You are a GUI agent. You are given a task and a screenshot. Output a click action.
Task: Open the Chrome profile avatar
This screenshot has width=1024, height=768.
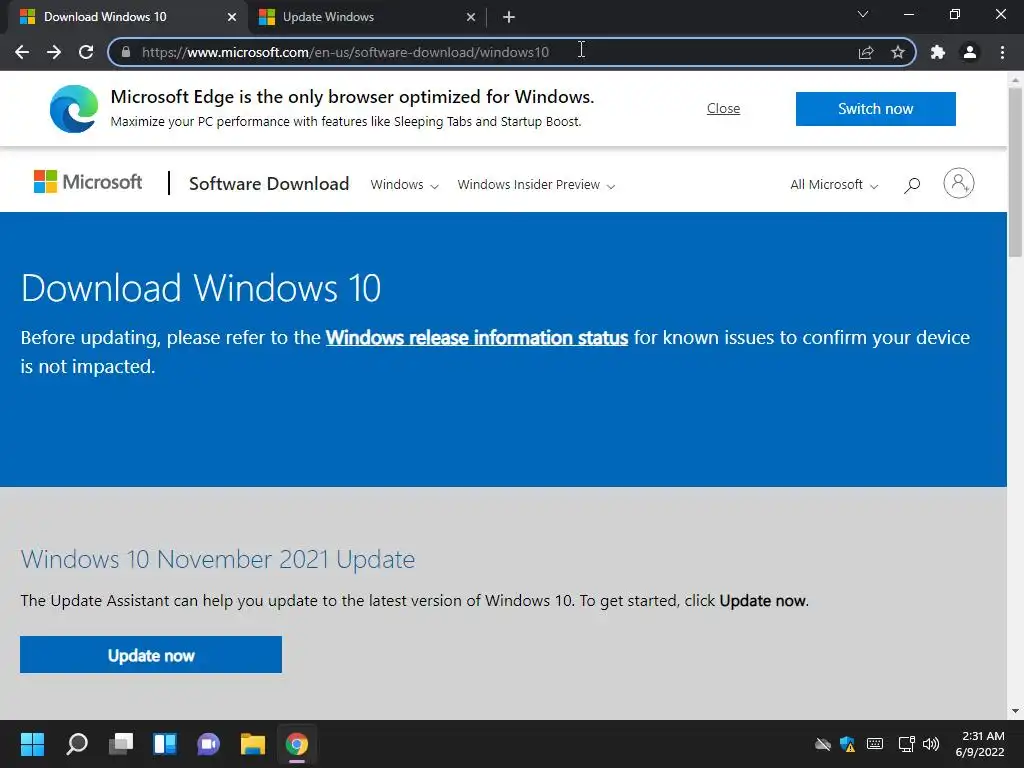click(x=970, y=52)
